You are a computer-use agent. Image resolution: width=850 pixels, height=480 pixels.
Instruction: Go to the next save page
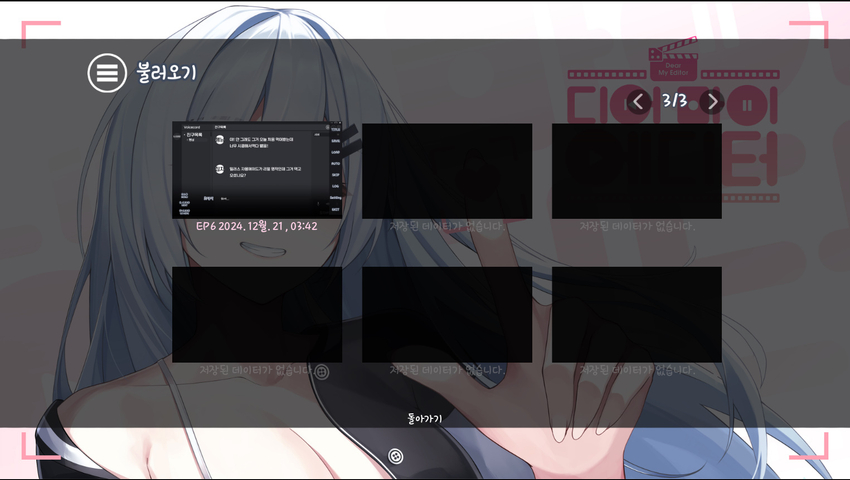click(x=712, y=101)
